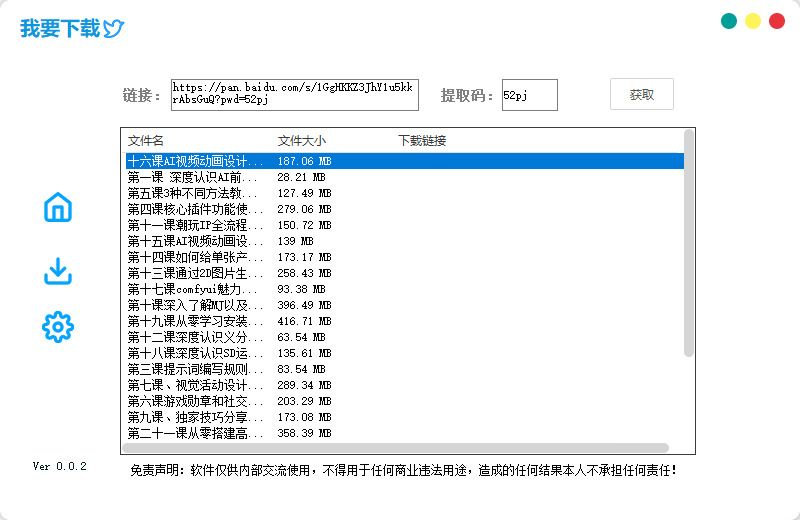Screen dimensions: 800x520
Task: Sort by the 文件名 column header
Action: (x=146, y=141)
